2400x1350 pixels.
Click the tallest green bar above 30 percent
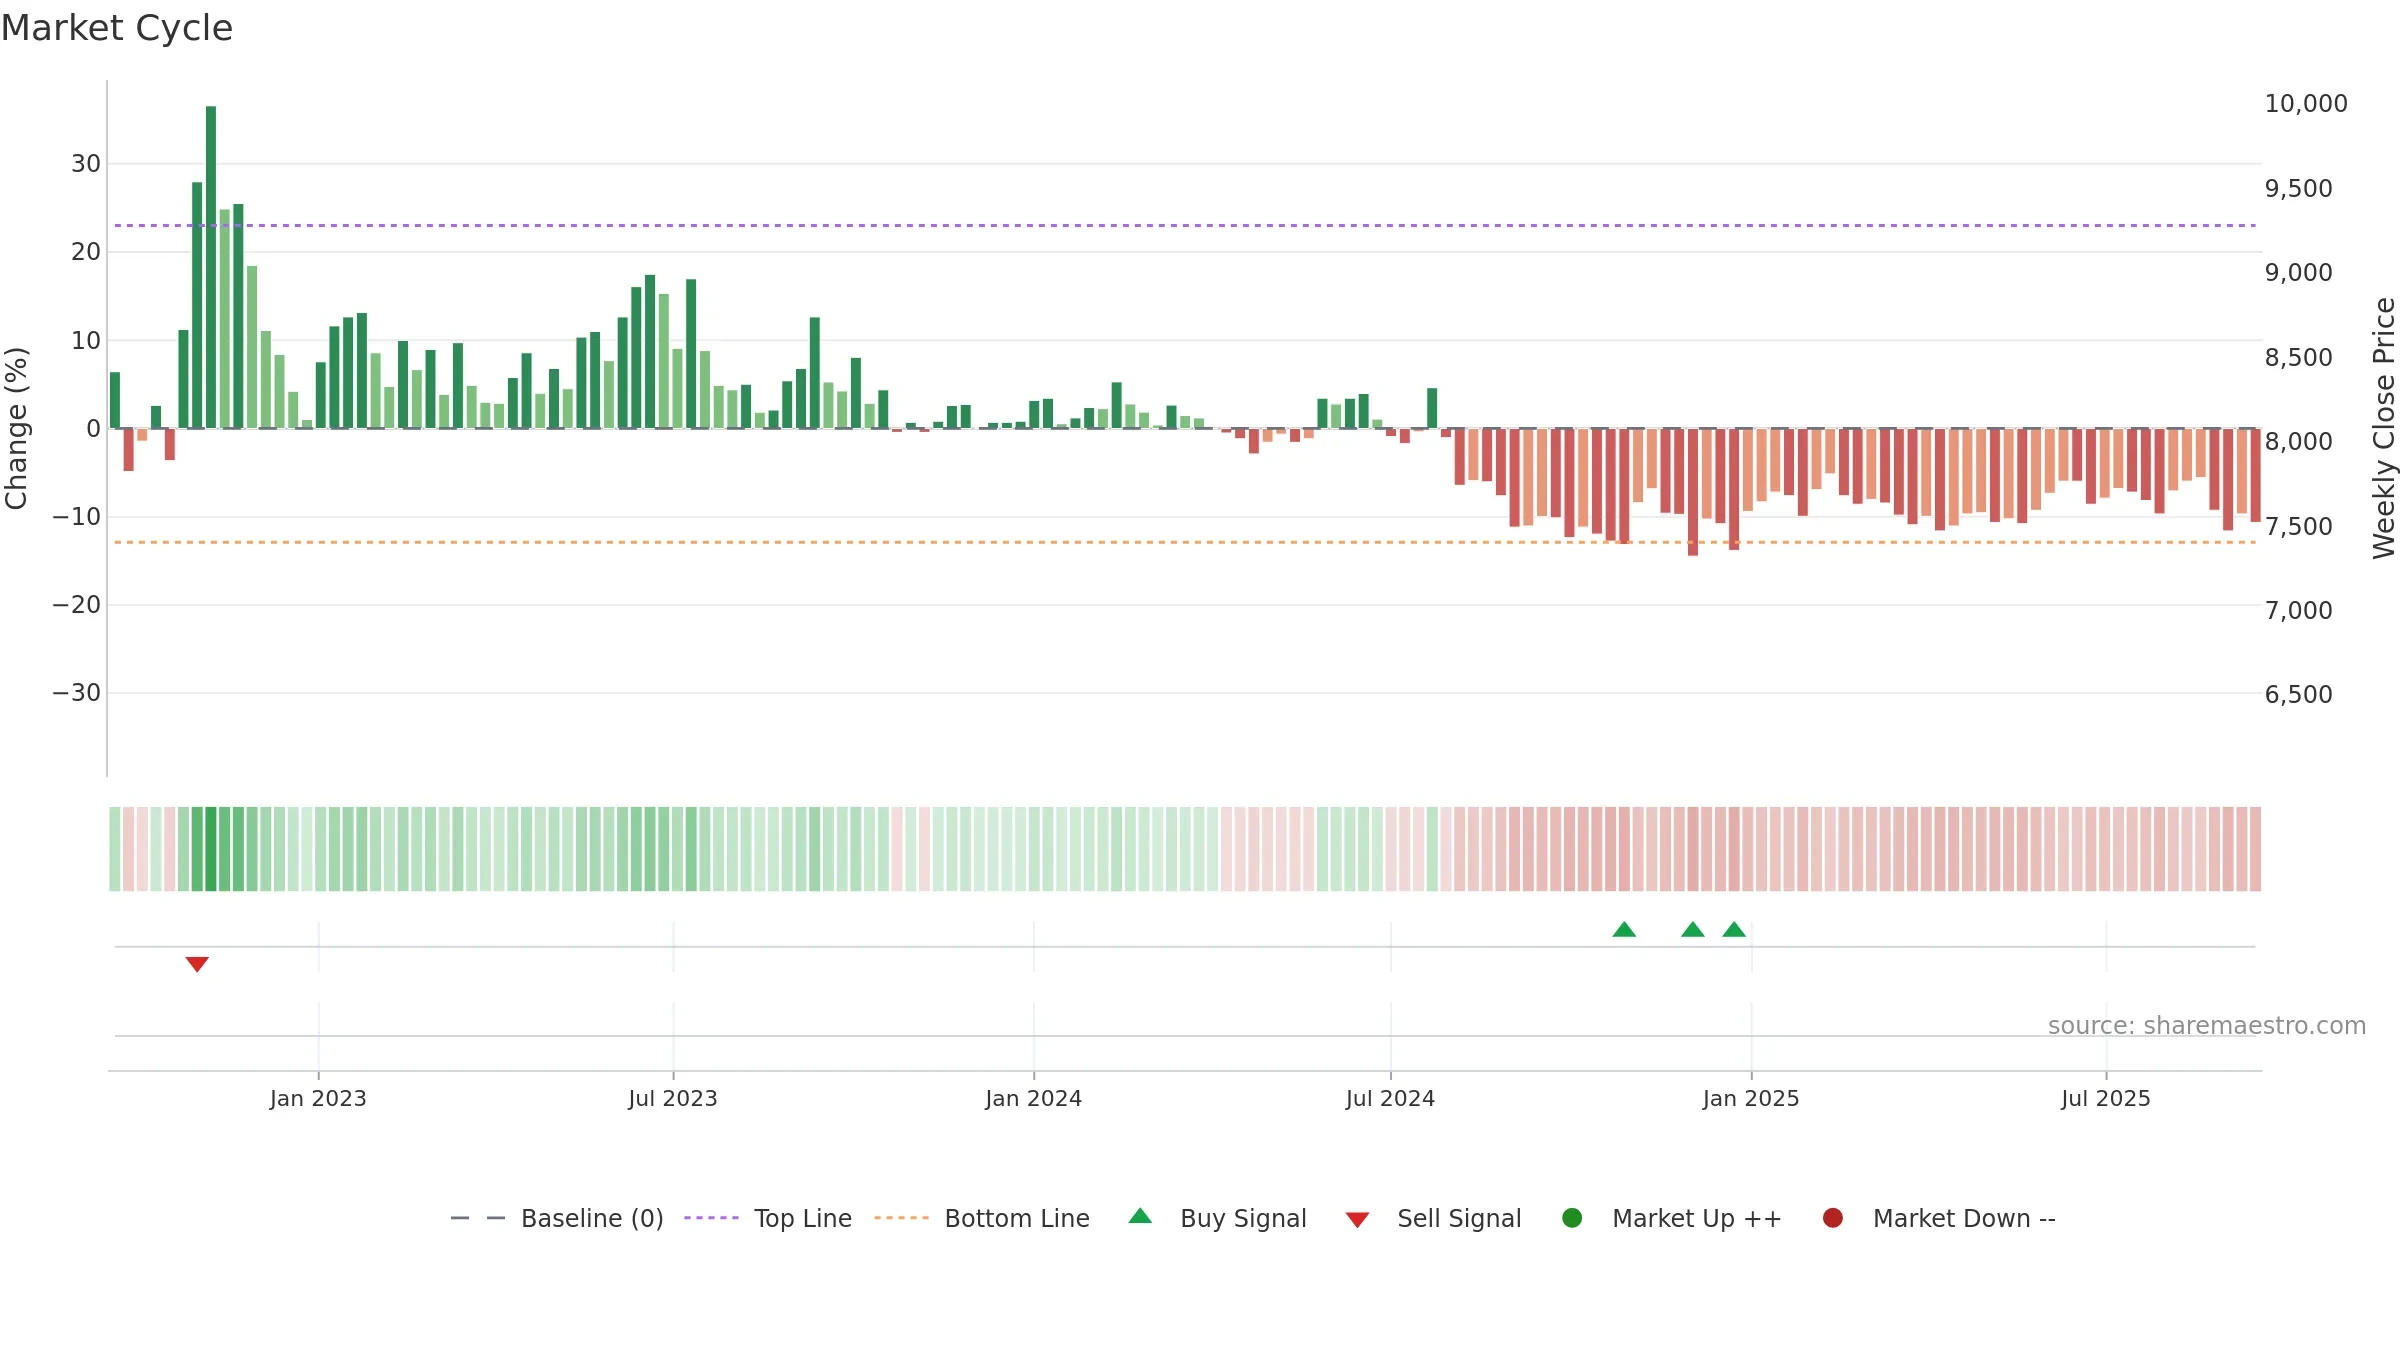tap(211, 267)
